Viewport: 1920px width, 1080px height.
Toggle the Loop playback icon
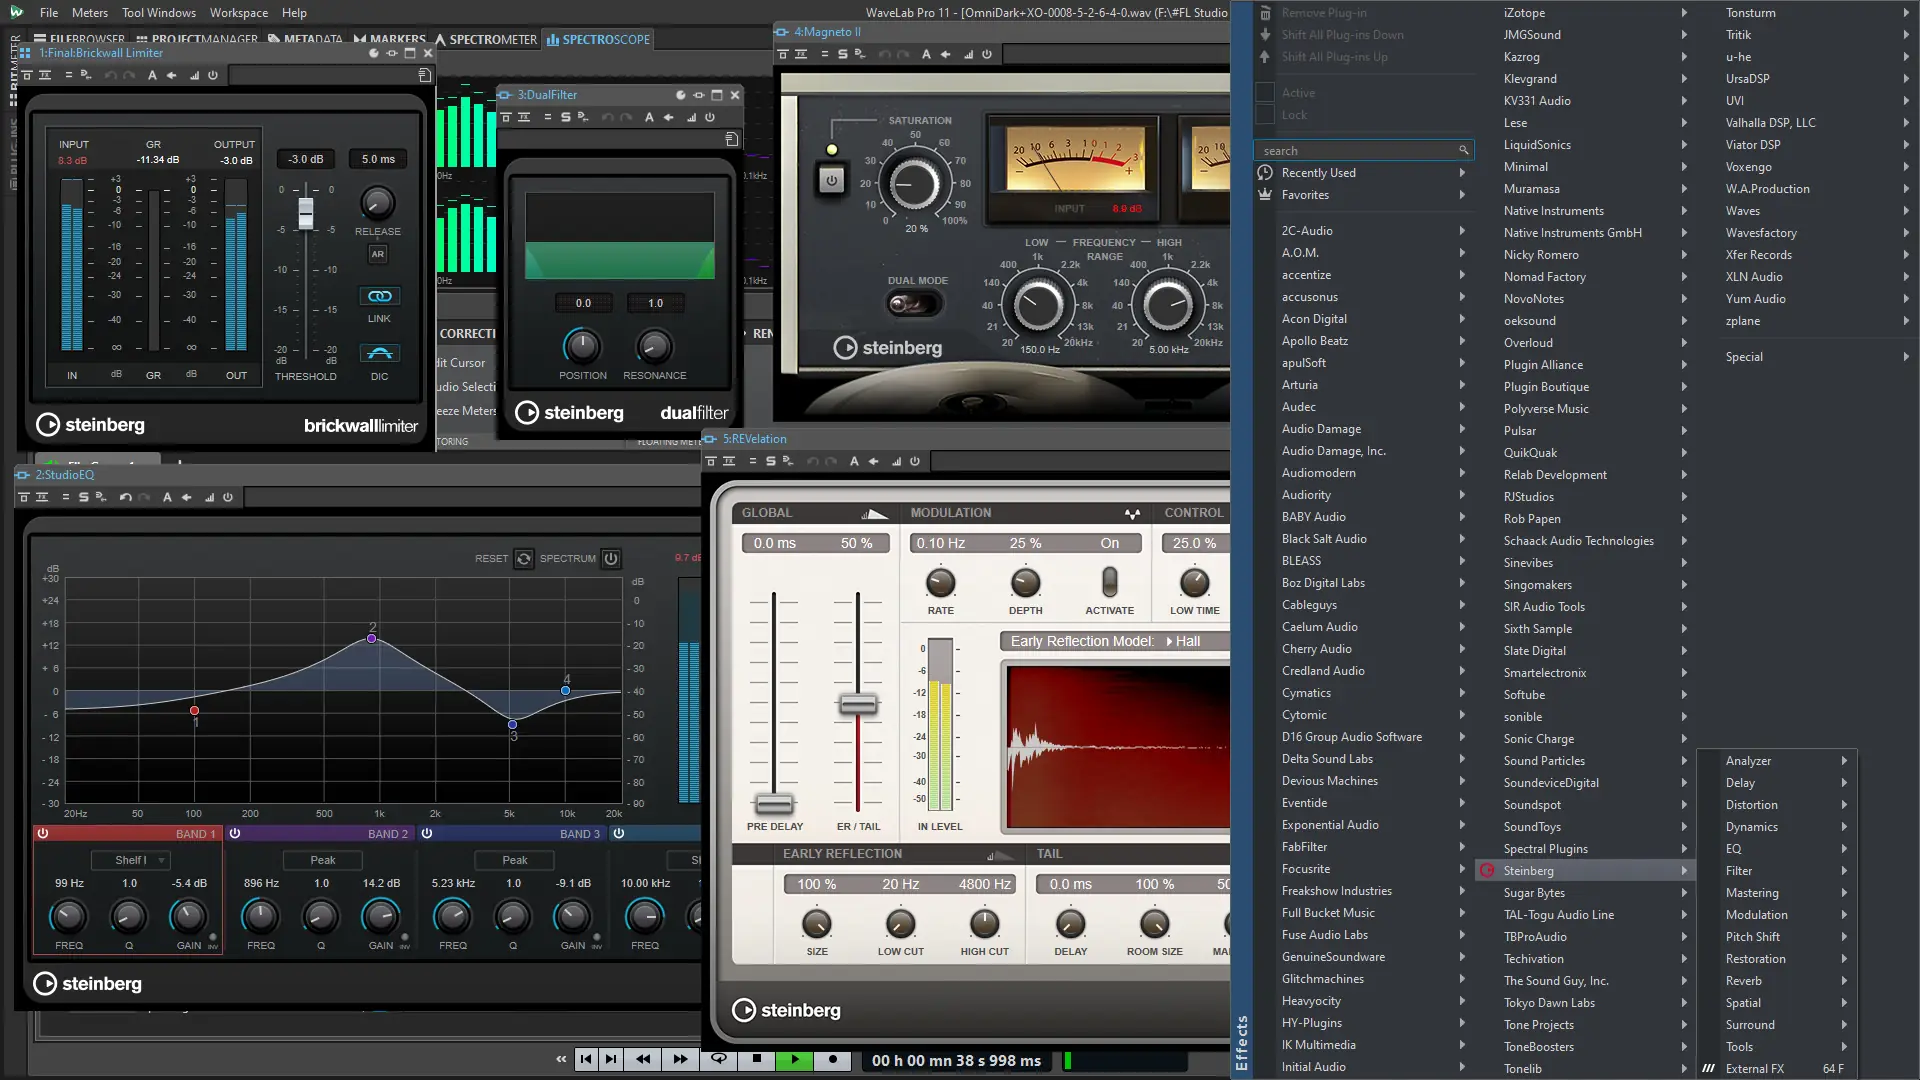718,1059
